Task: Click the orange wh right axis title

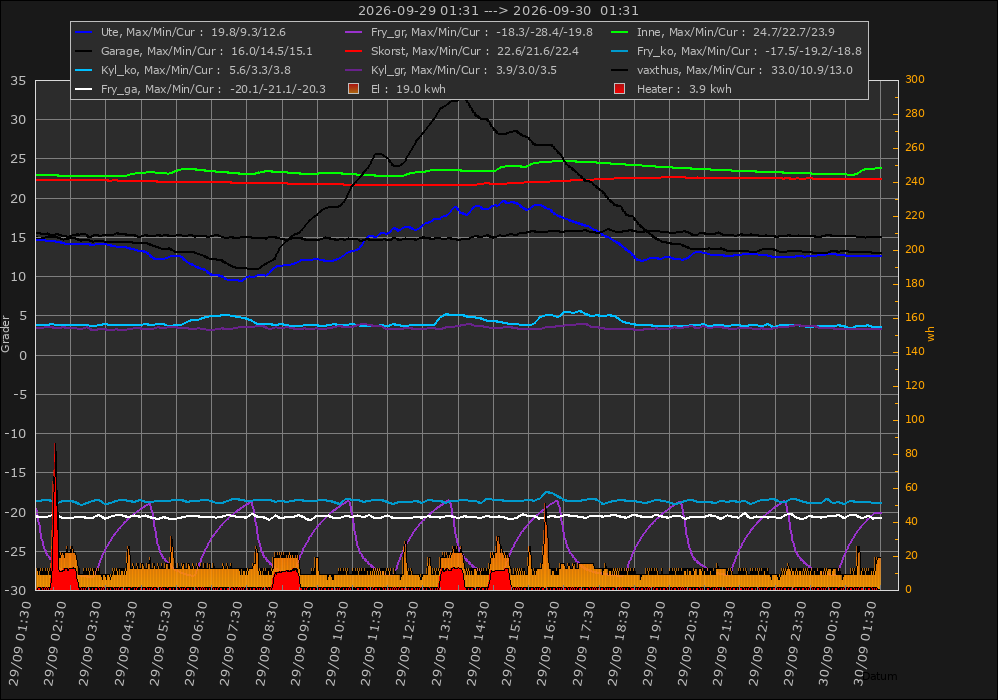Action: 931,334
